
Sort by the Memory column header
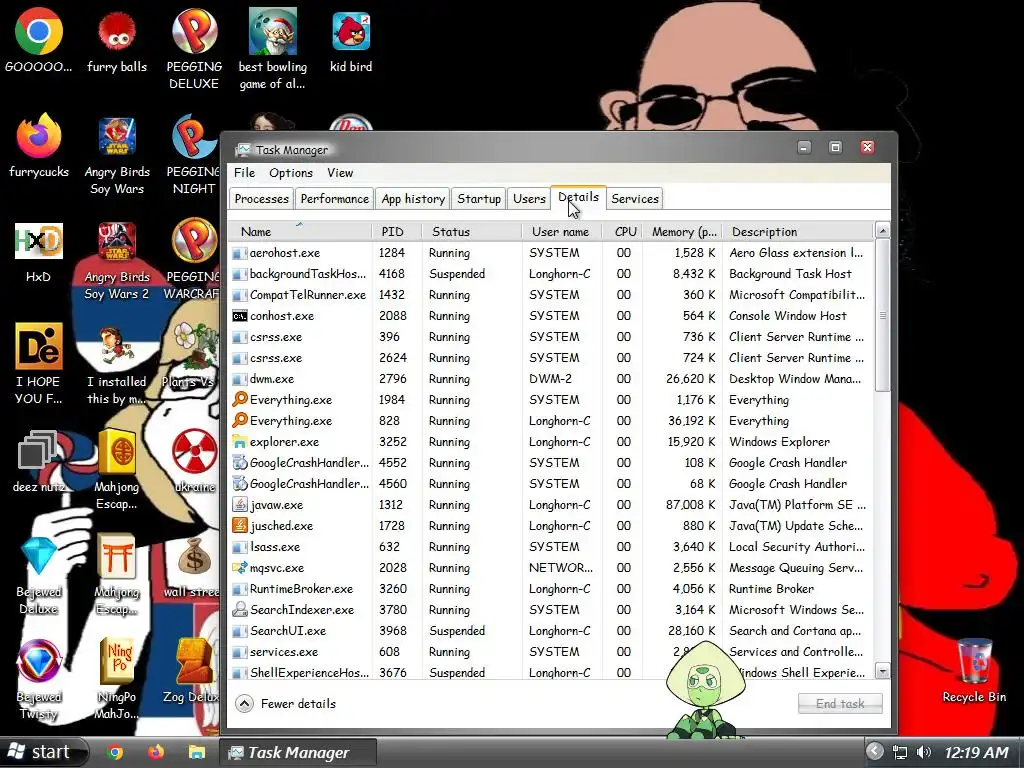pos(683,231)
